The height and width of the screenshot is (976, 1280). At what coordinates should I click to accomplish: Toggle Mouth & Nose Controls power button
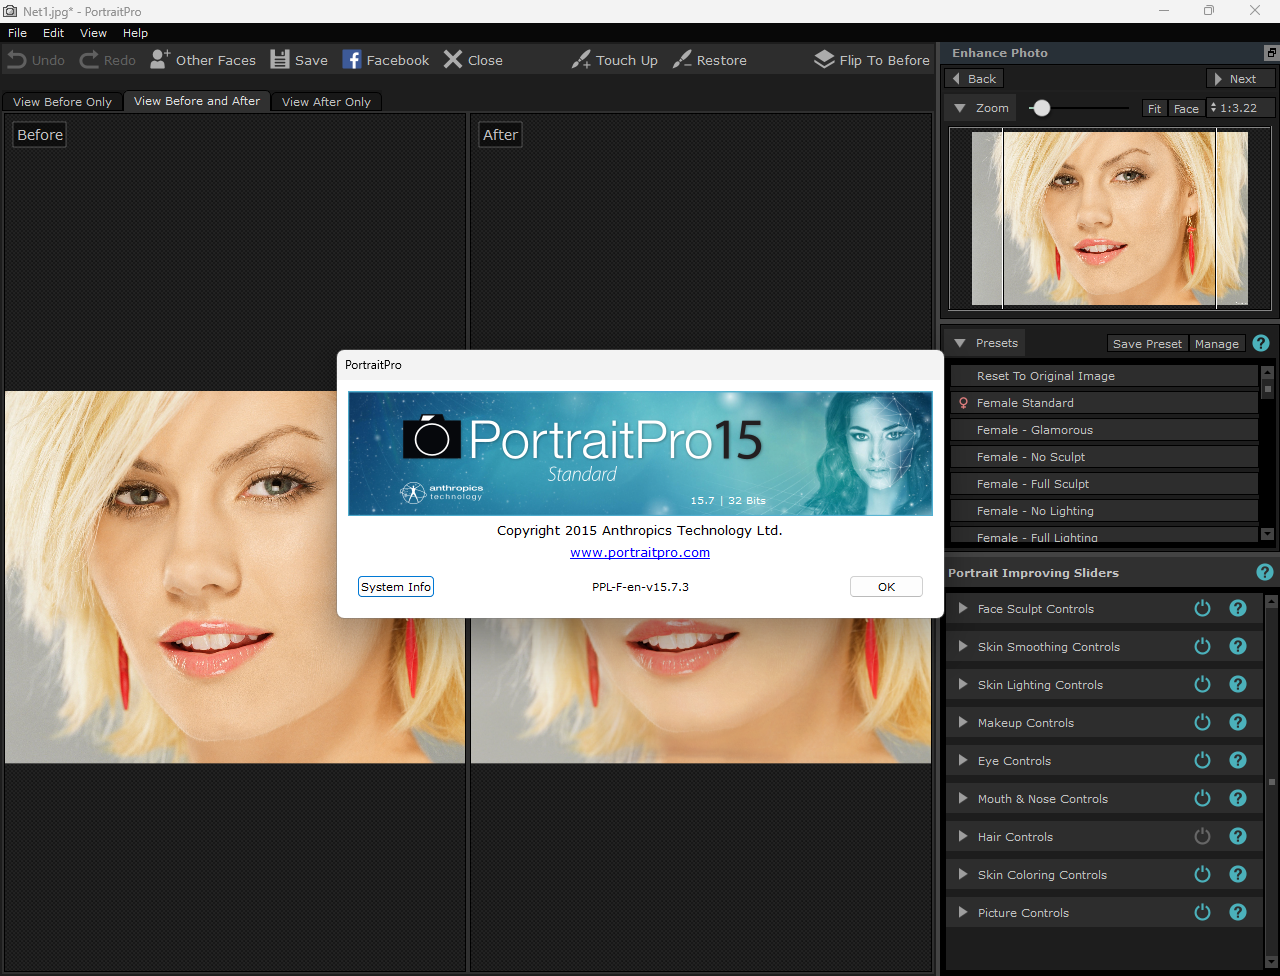click(1203, 799)
